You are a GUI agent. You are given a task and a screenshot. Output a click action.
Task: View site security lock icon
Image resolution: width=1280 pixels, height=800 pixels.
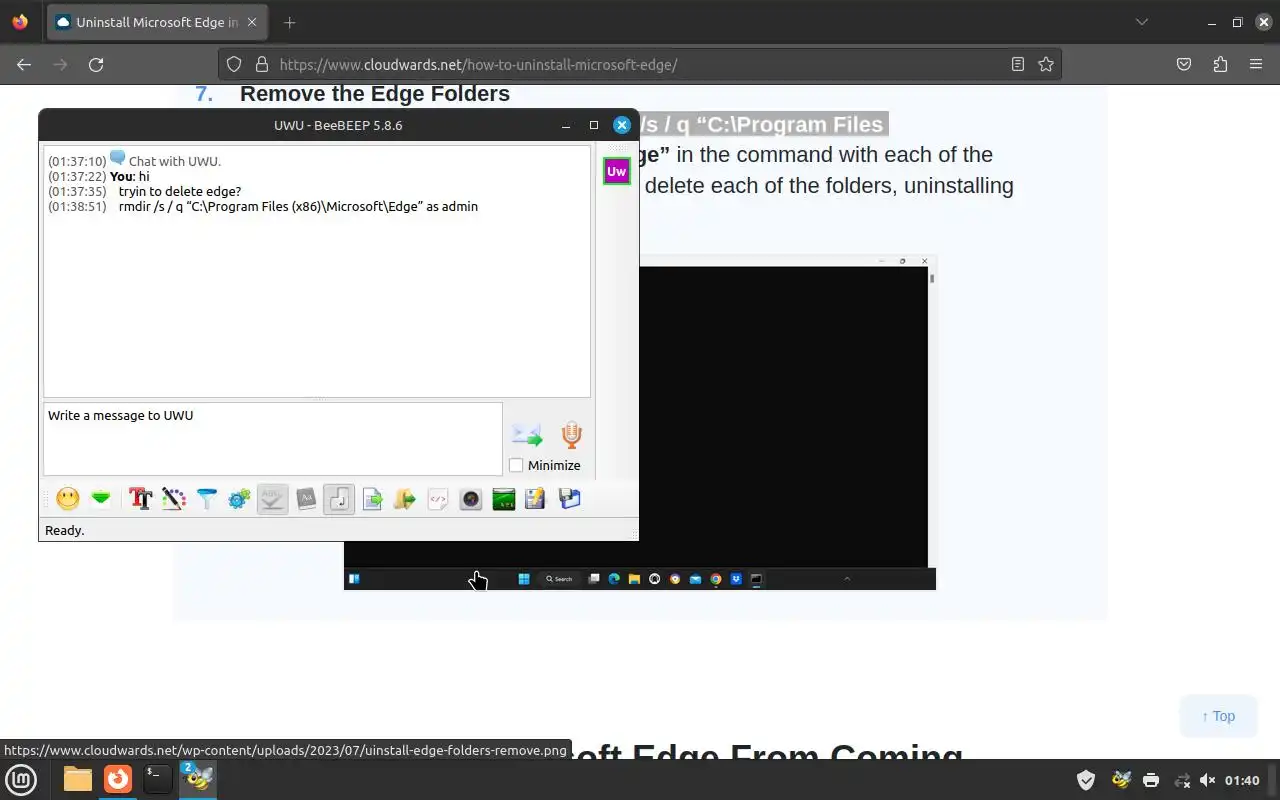point(262,64)
